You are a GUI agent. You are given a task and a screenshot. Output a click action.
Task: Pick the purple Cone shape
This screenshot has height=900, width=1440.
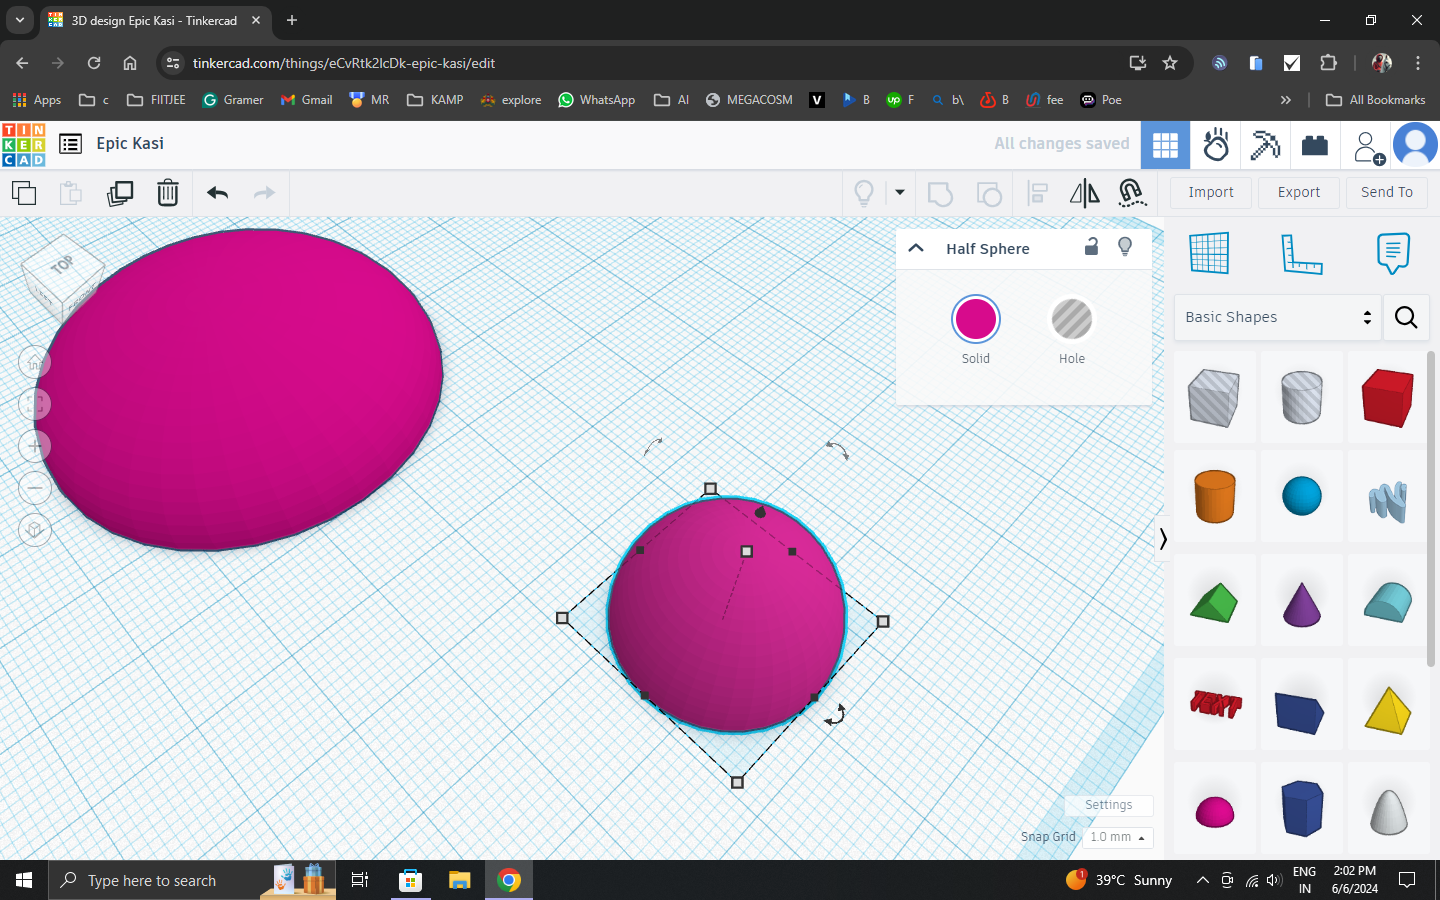pos(1301,604)
